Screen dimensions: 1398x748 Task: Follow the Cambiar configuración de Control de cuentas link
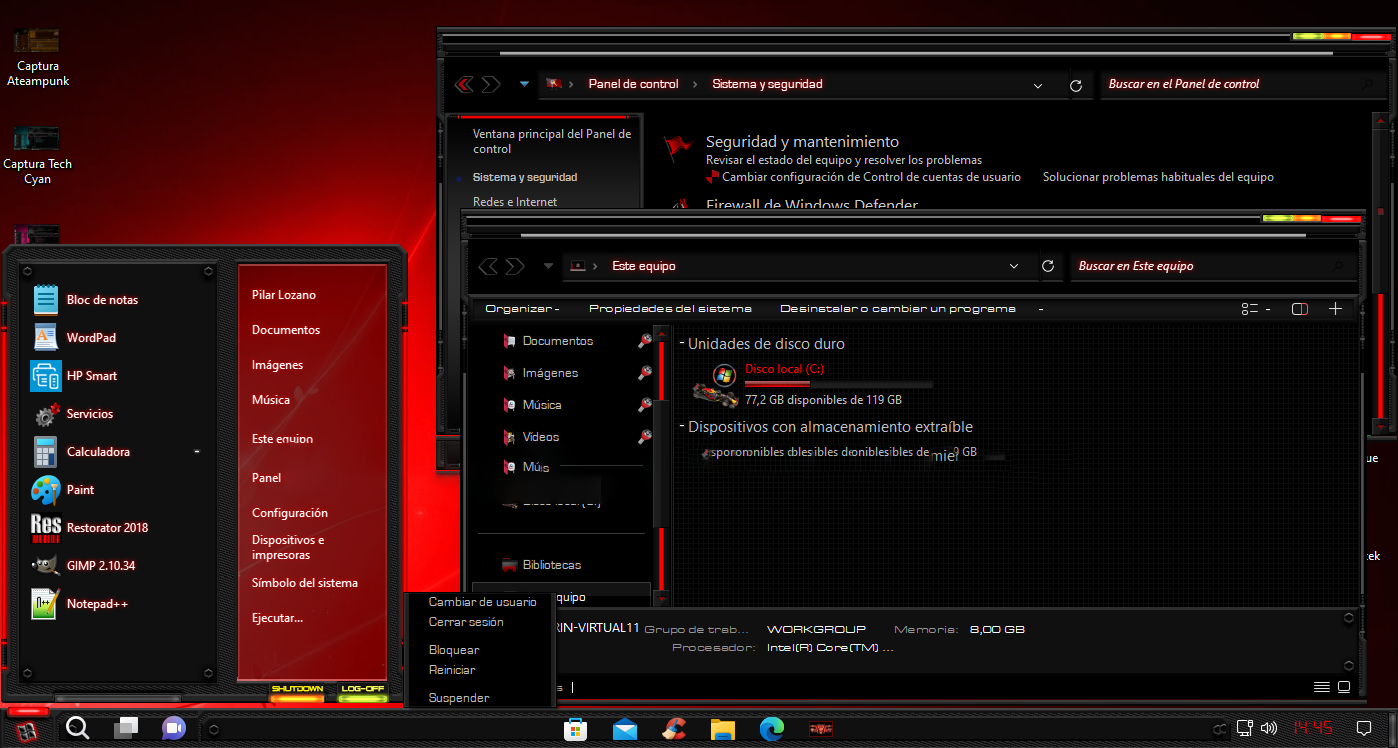870,176
